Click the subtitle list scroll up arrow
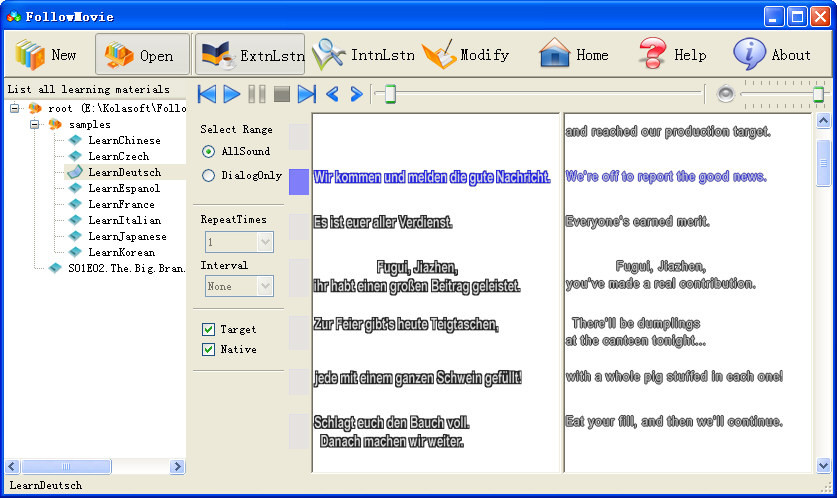Viewport: 837px width, 498px height. [x=823, y=121]
